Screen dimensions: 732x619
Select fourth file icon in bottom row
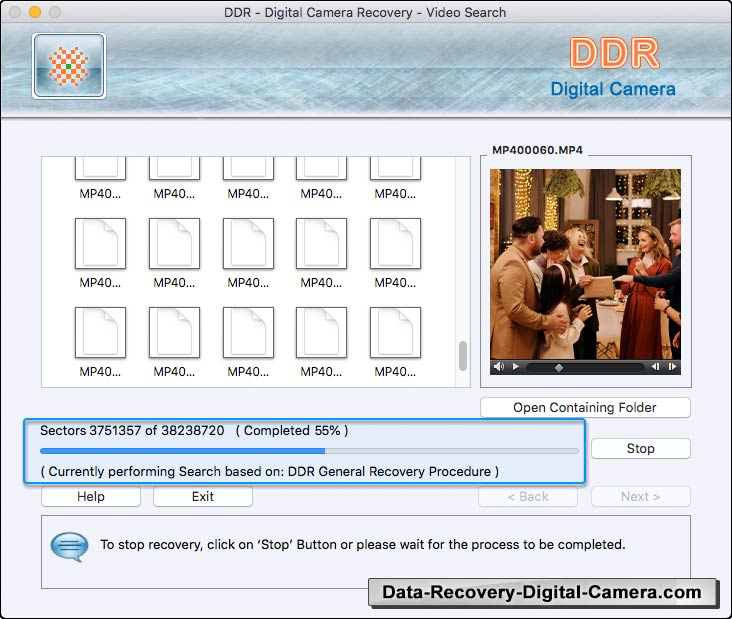click(x=321, y=333)
